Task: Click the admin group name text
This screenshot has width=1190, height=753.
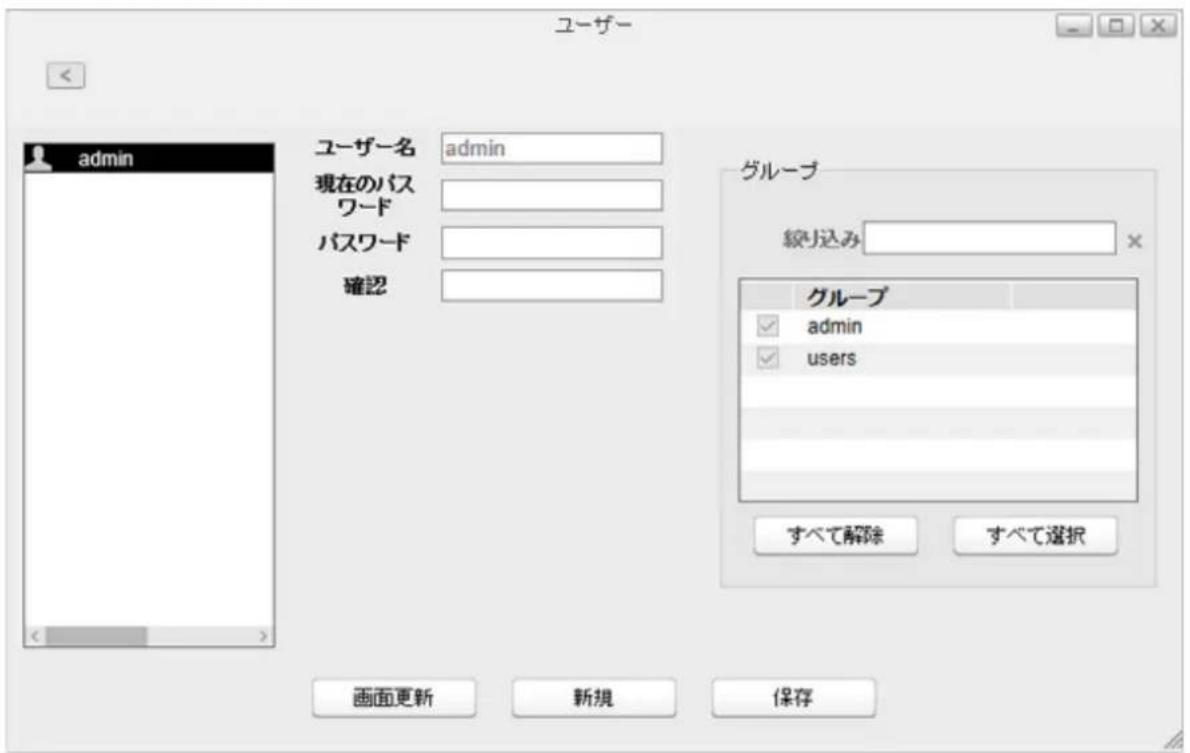Action: tap(834, 326)
